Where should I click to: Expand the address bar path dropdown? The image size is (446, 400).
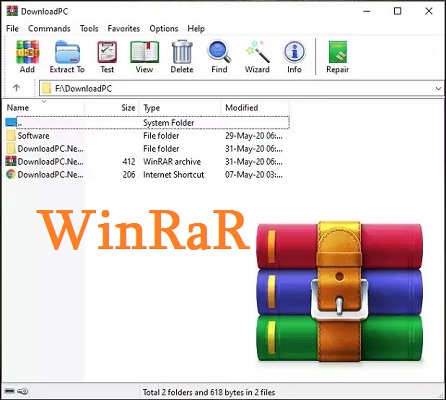point(438,89)
